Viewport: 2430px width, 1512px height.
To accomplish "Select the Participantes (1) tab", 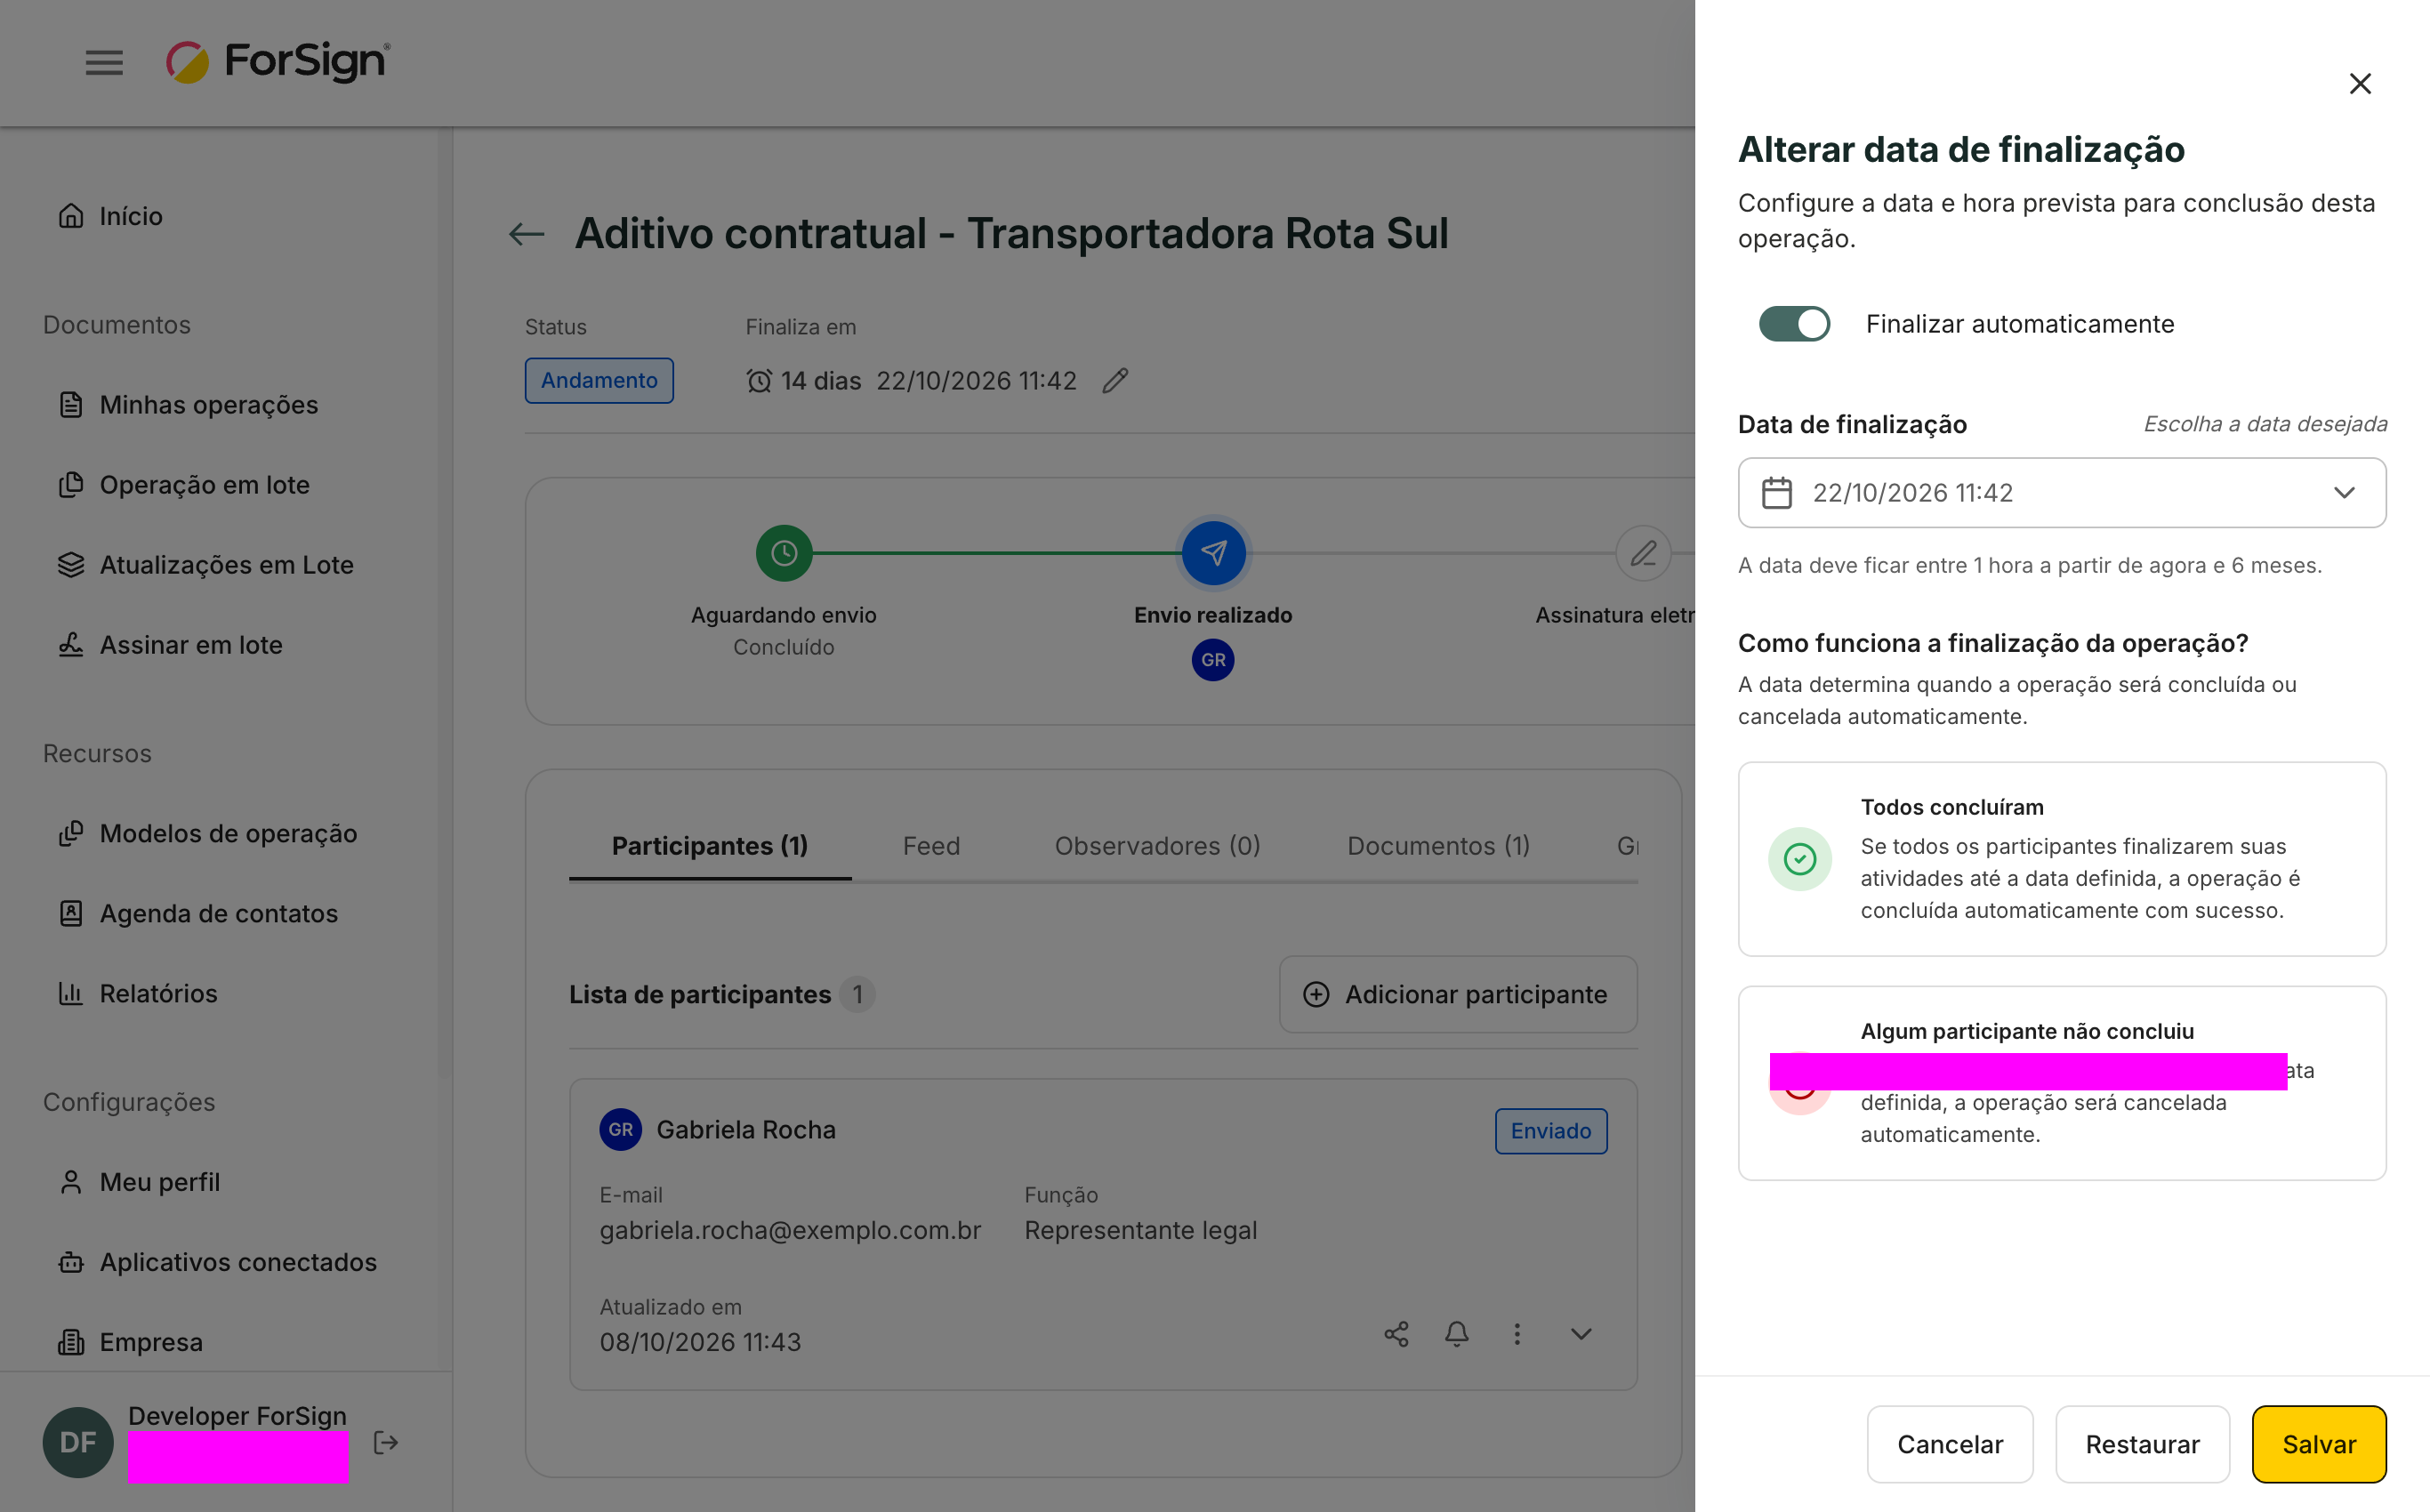I will (710, 846).
